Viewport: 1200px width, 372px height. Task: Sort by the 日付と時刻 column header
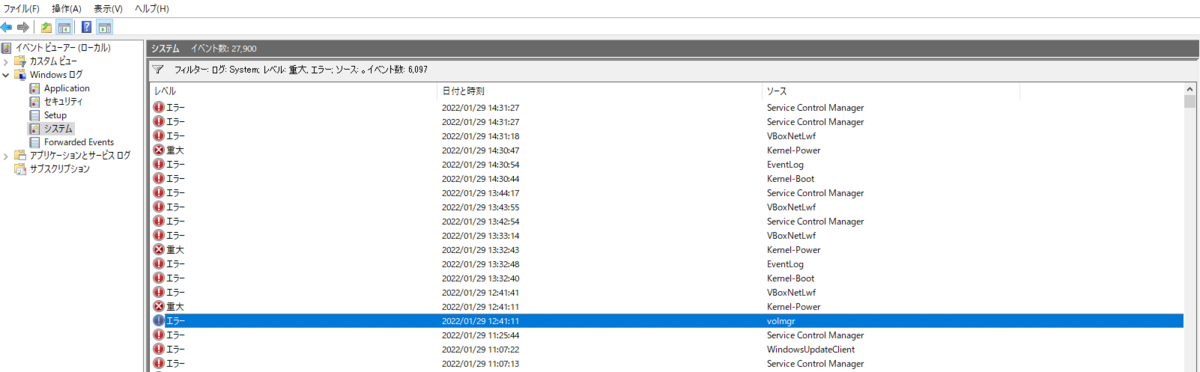click(600, 91)
